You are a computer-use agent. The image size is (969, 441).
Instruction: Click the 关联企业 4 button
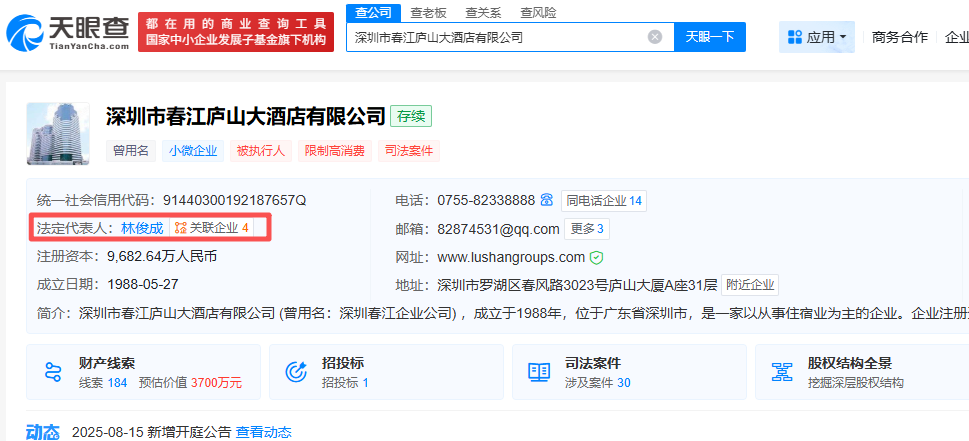212,228
